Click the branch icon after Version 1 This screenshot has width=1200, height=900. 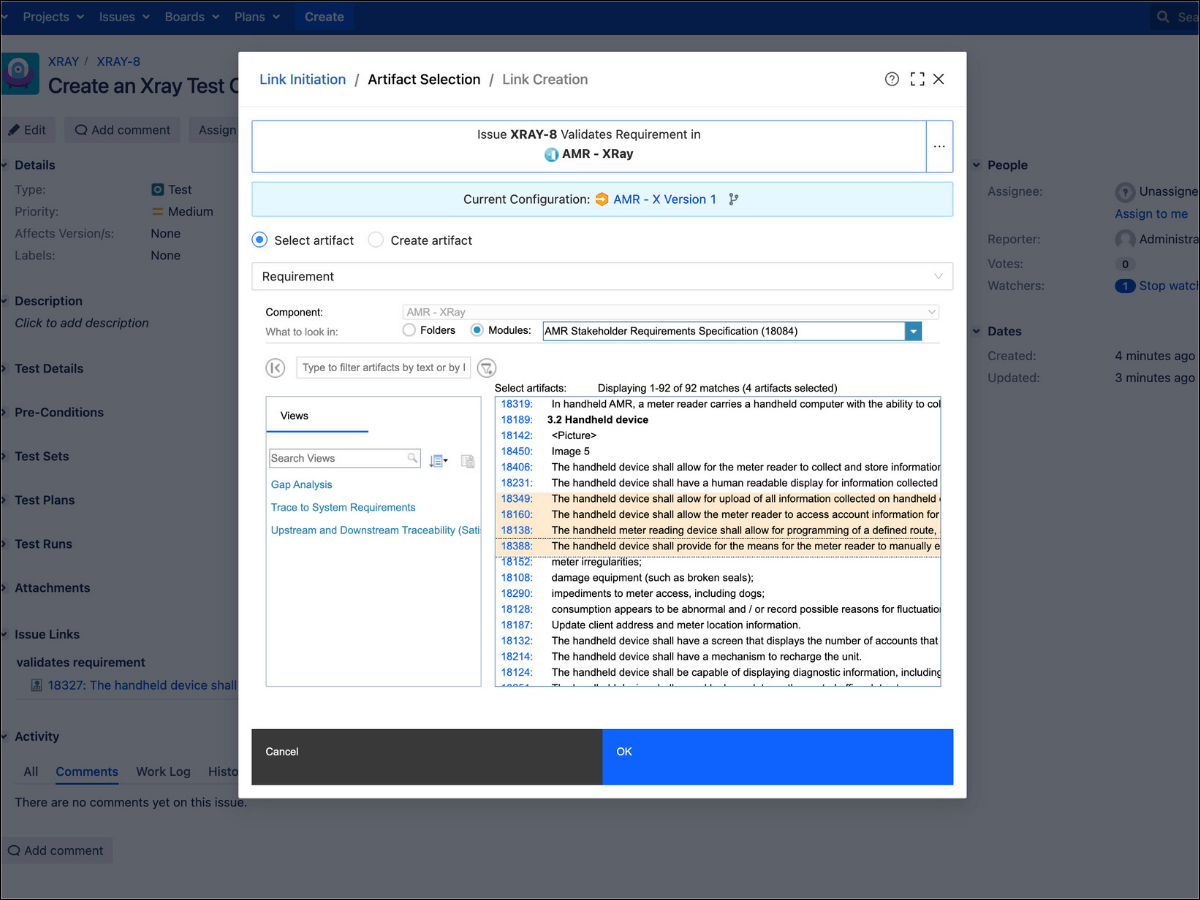tap(733, 199)
